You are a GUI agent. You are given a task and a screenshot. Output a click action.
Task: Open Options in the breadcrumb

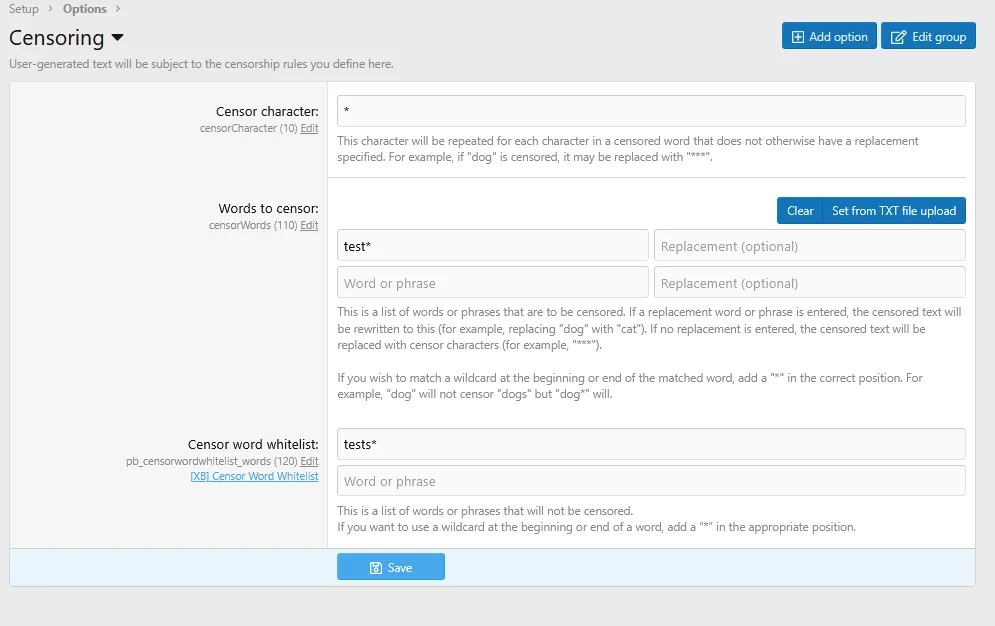(85, 9)
